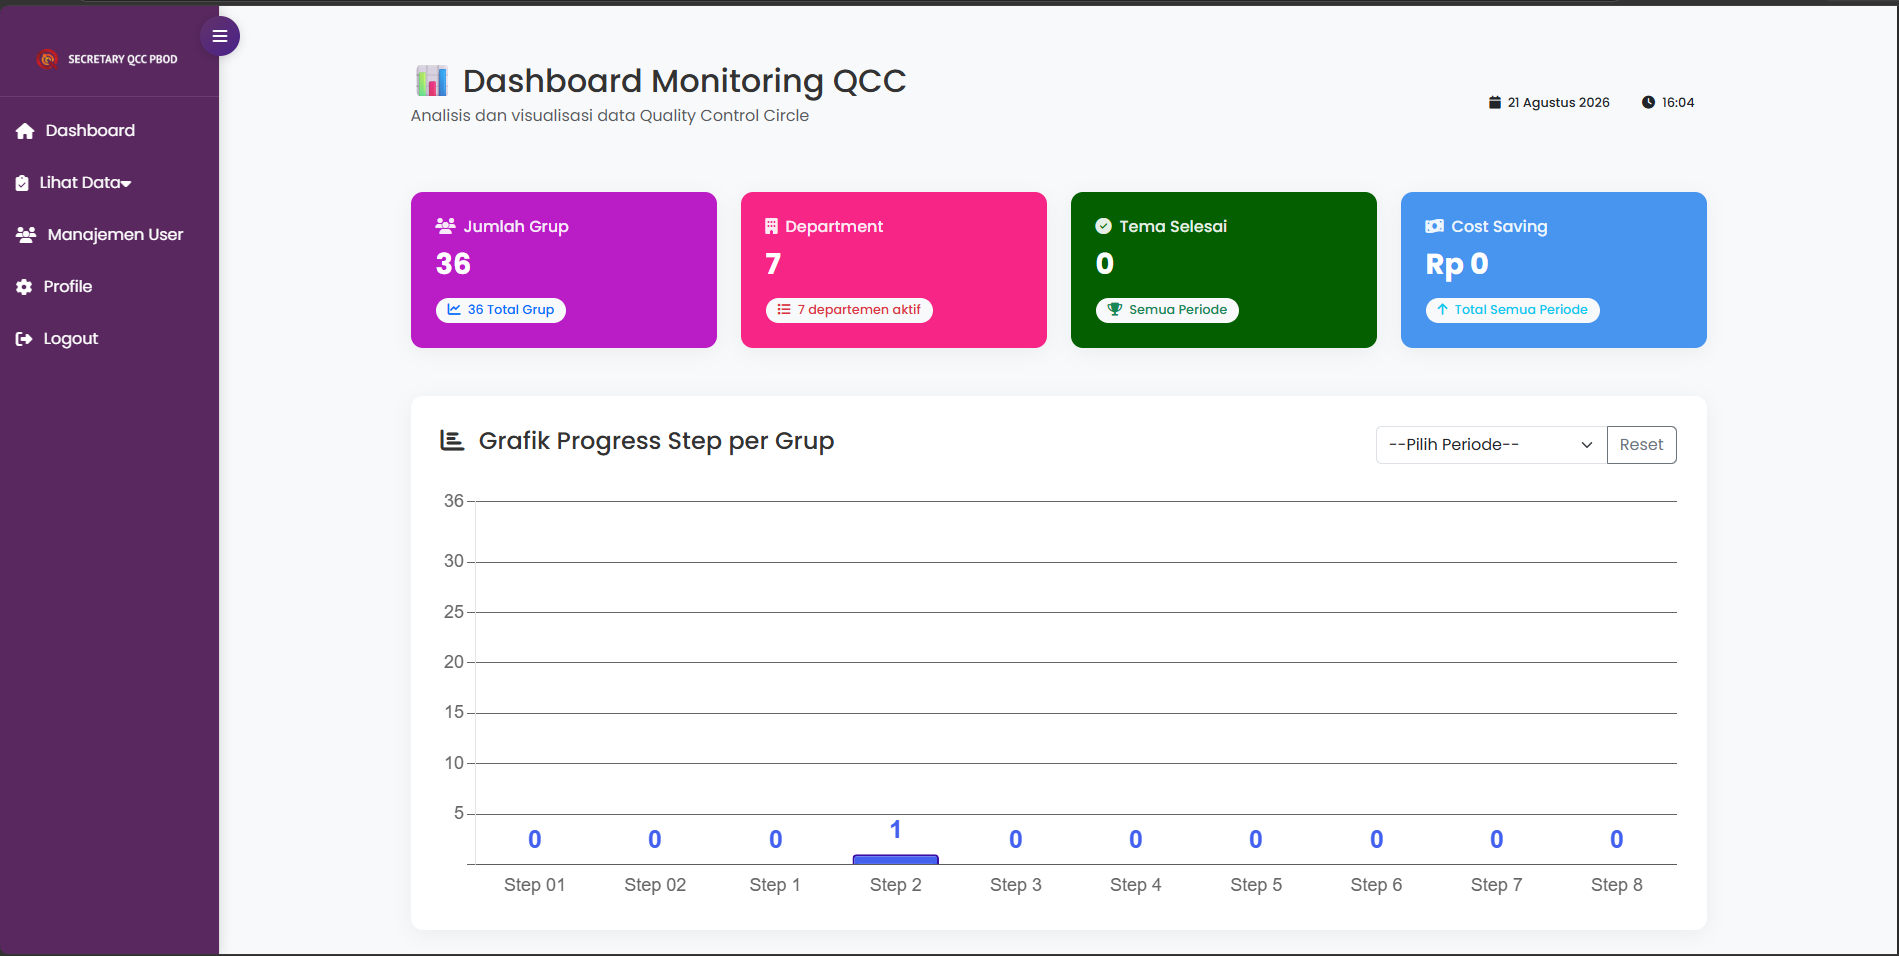Click the Department card

click(x=894, y=270)
